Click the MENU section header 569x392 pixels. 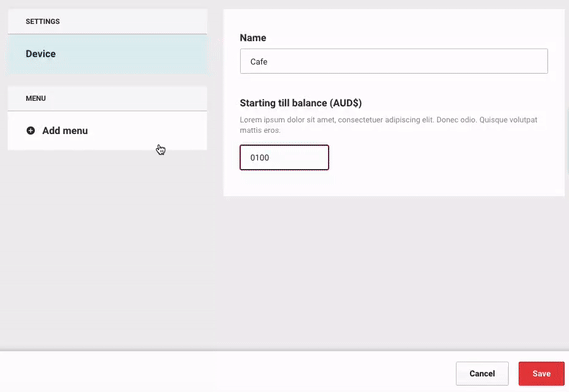click(x=107, y=98)
